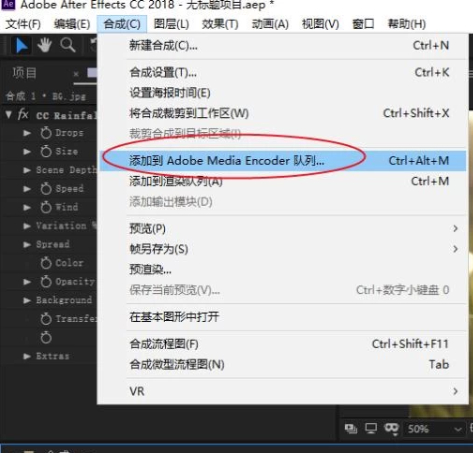
Task: Toggle stopwatch for Size property
Action: tap(46, 151)
